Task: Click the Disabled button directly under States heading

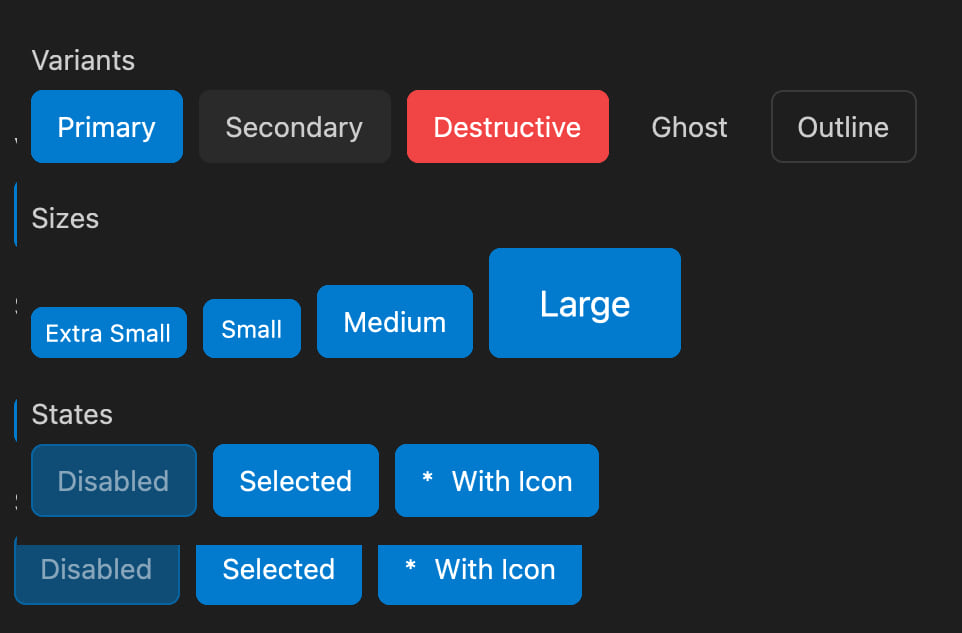Action: [113, 481]
